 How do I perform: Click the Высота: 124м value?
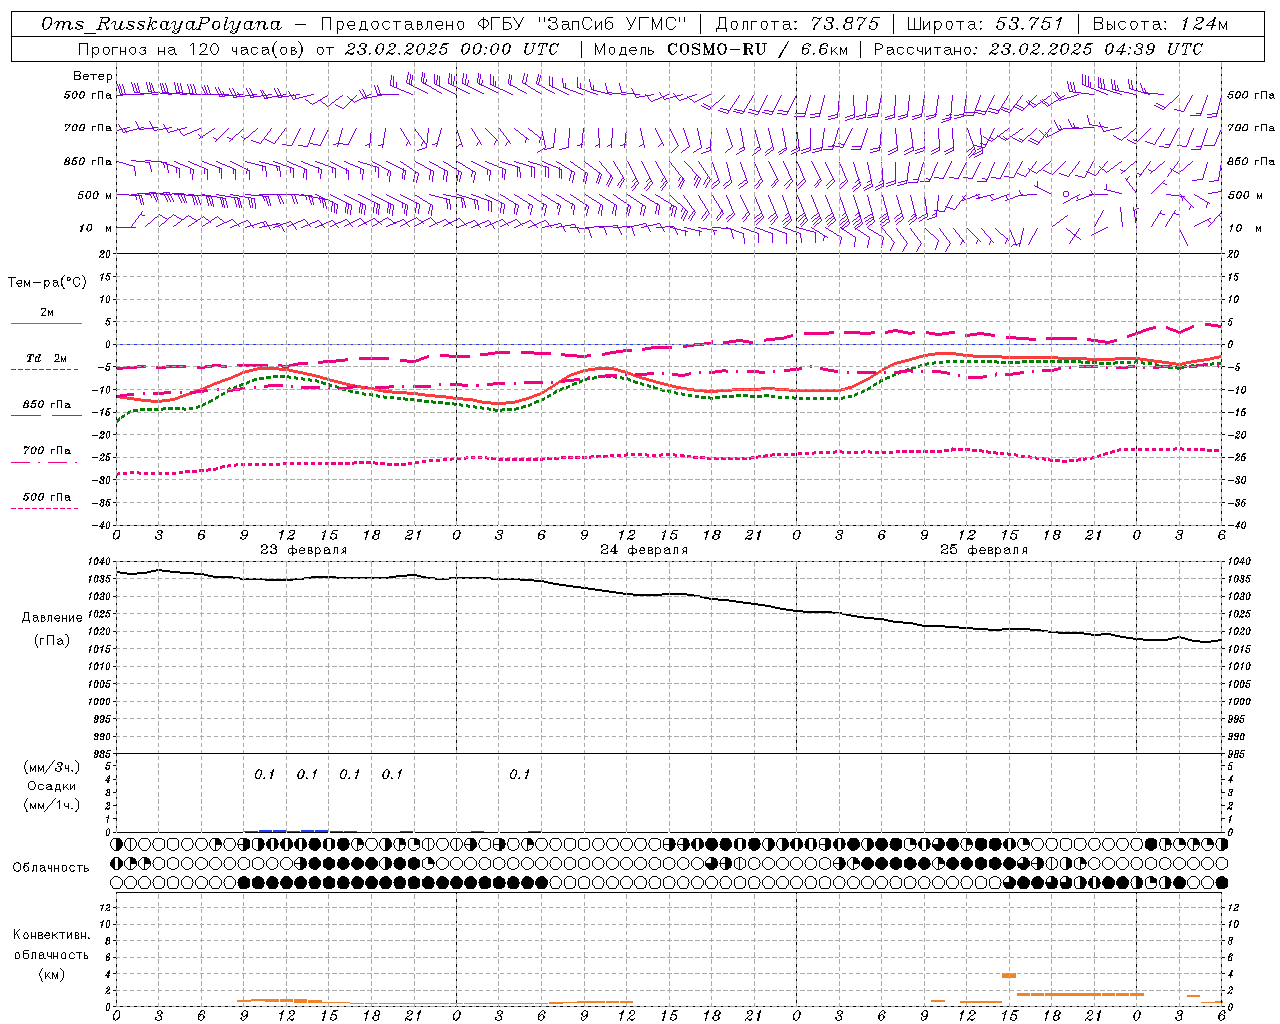point(1160,24)
